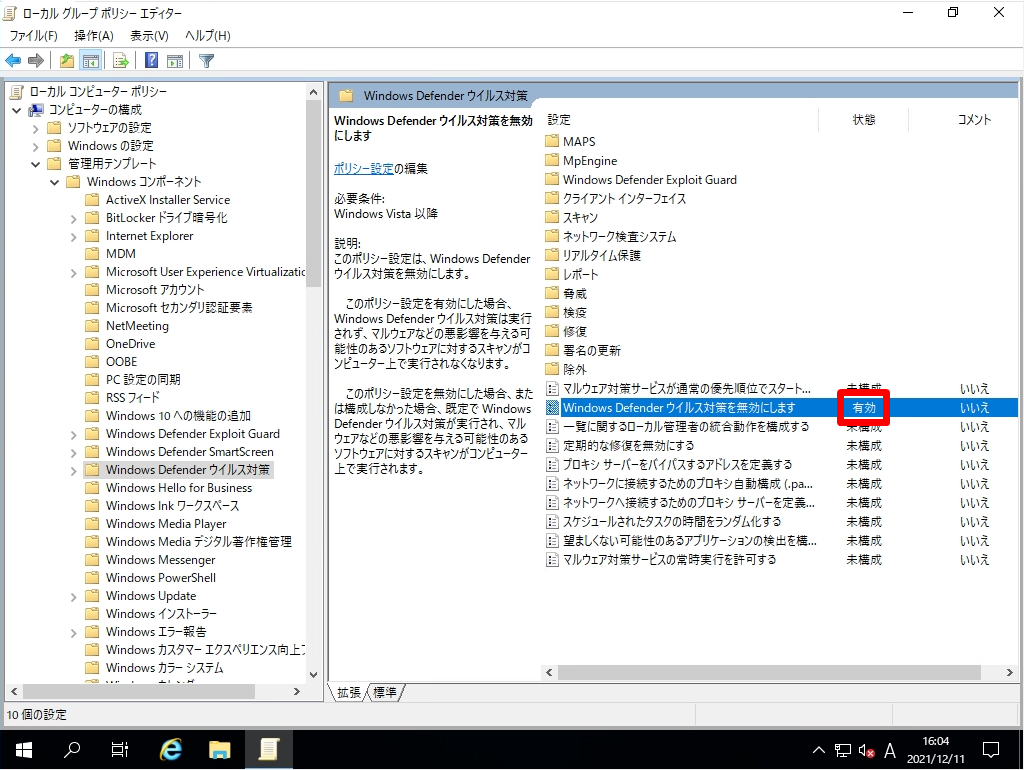The image size is (1024, 770).
Task: Go up one level with folder icon
Action: (67, 61)
